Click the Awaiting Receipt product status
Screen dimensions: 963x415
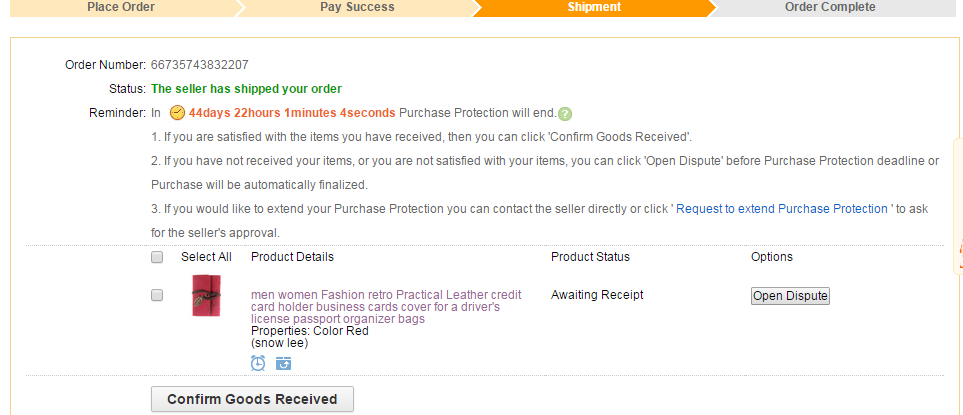point(597,295)
